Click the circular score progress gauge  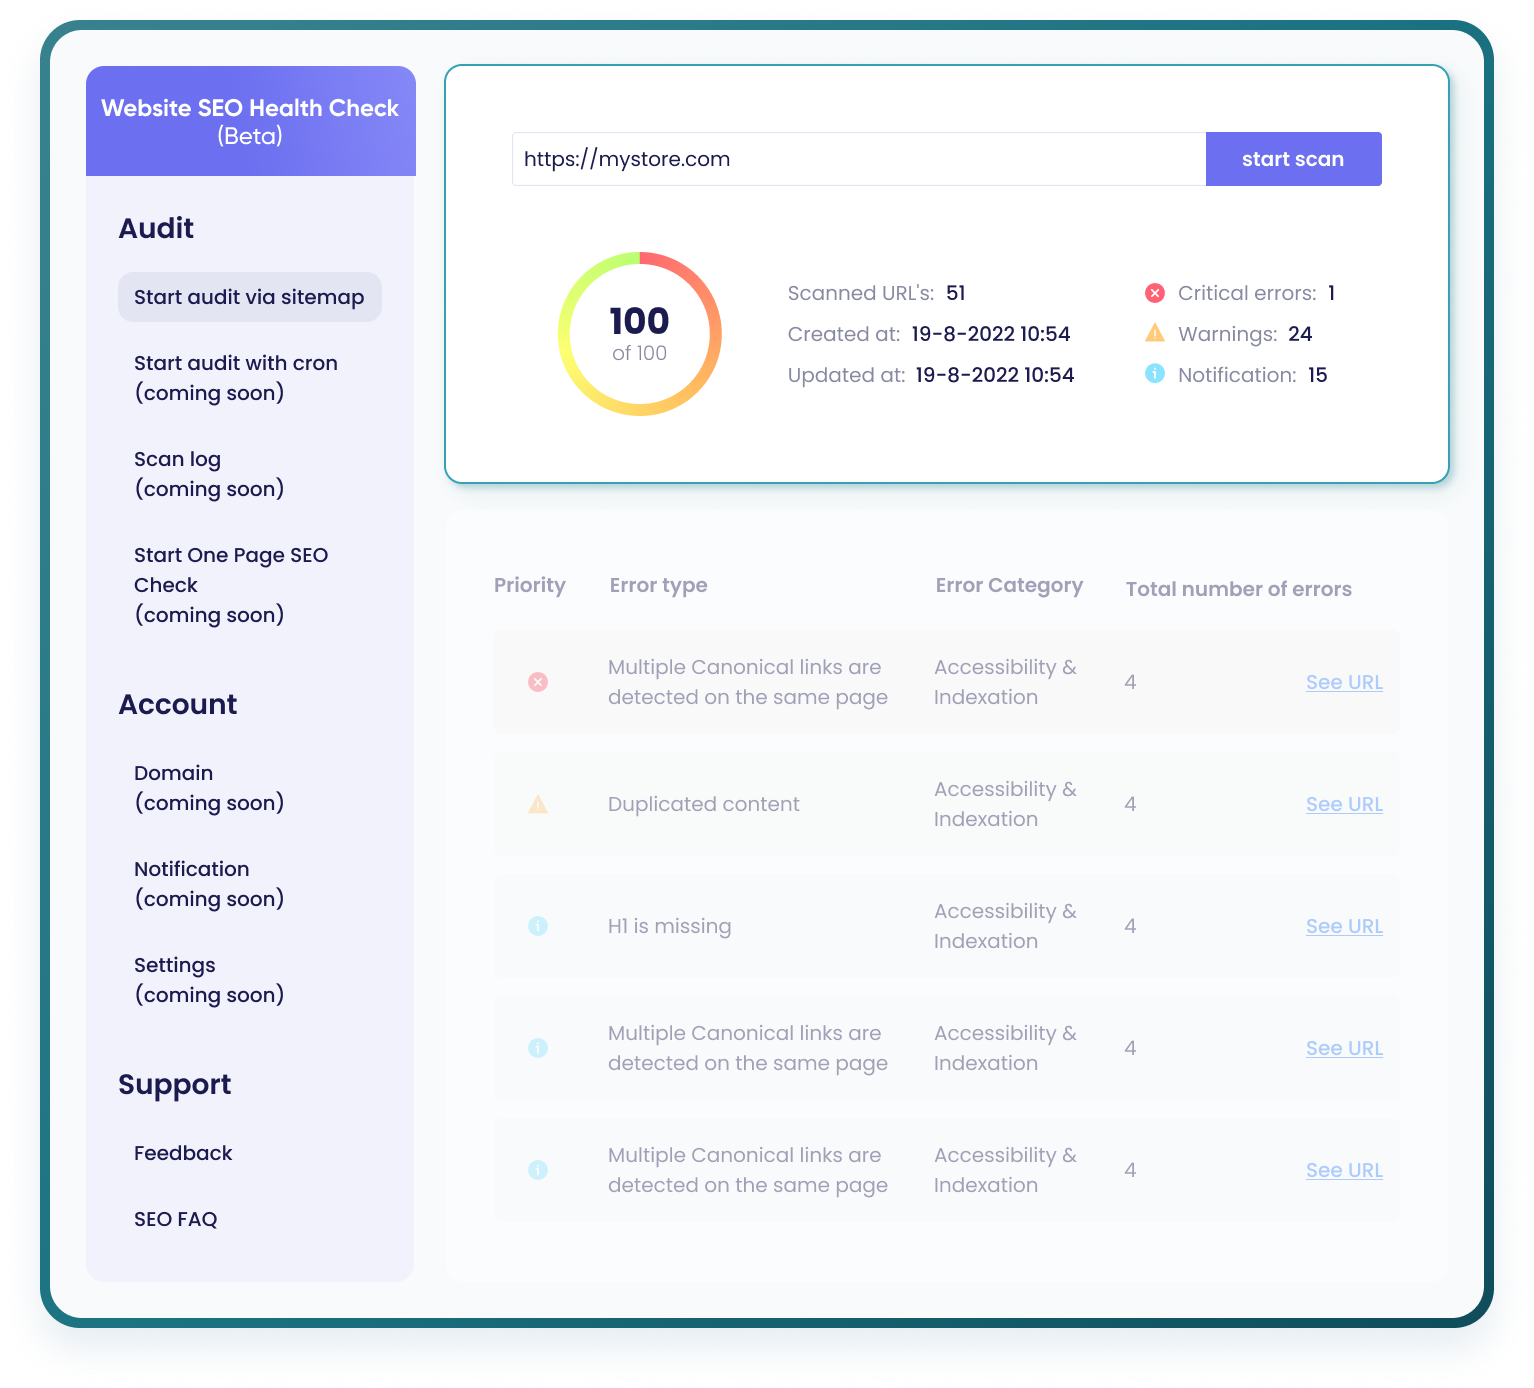639,333
